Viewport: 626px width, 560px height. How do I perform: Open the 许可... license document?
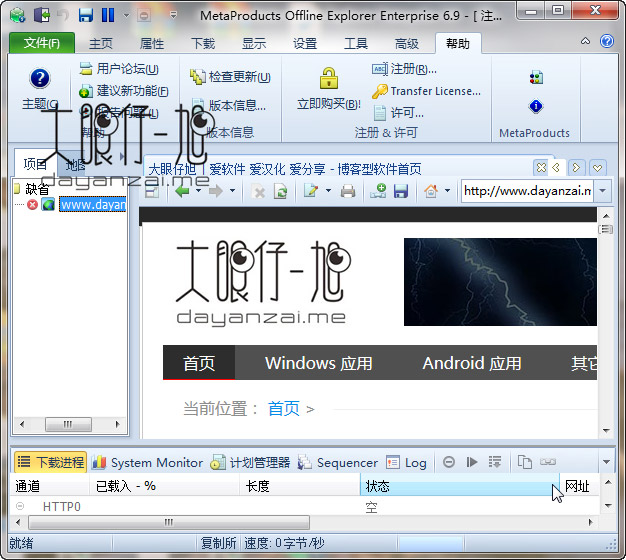(x=399, y=113)
